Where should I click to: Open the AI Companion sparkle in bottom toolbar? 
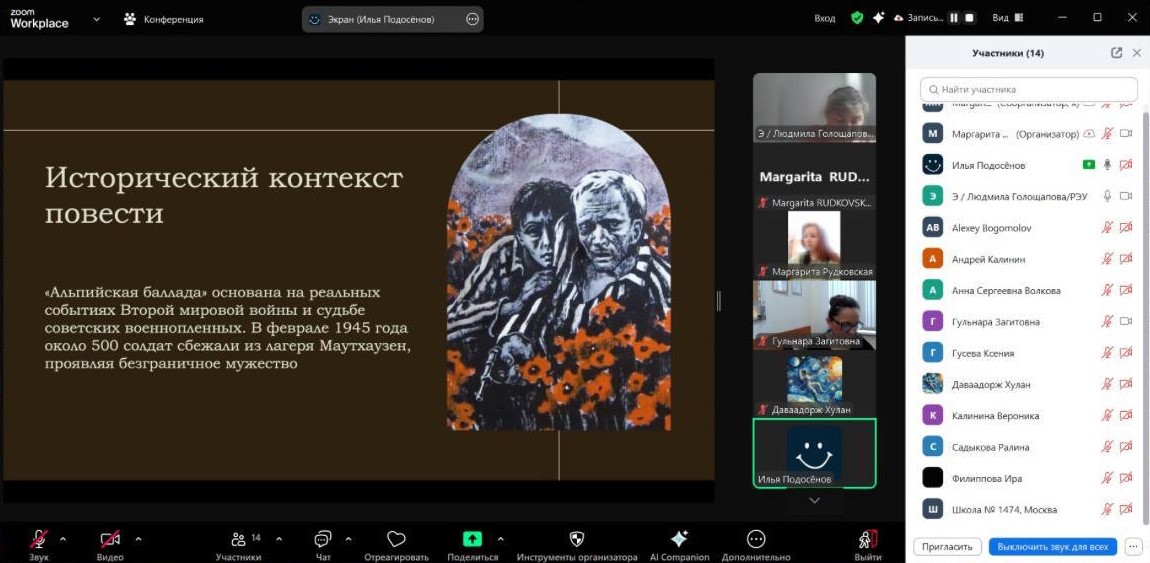click(679, 539)
